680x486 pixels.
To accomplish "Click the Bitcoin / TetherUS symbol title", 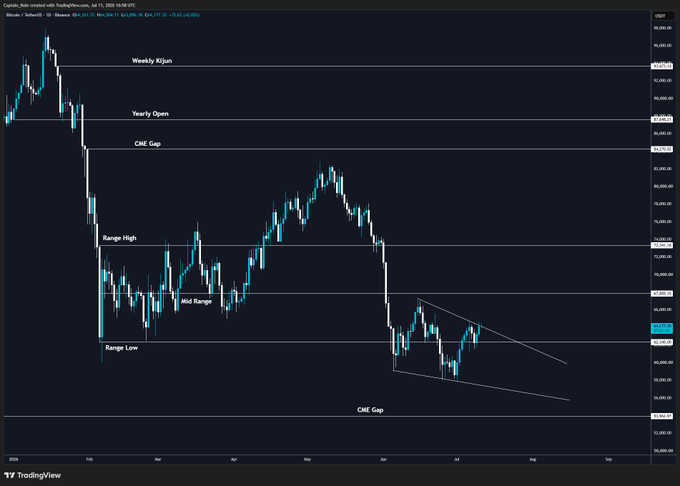I will (22, 15).
